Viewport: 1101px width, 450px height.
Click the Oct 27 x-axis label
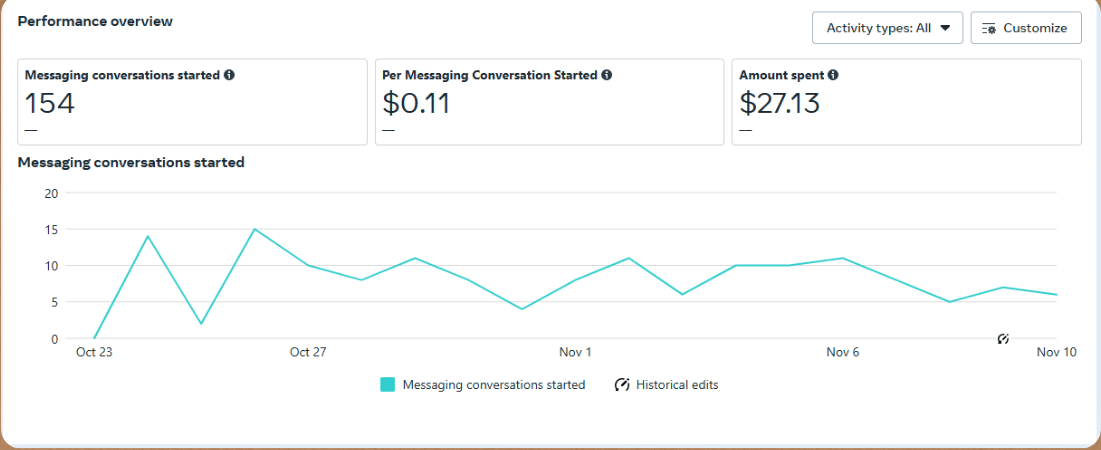pos(308,352)
